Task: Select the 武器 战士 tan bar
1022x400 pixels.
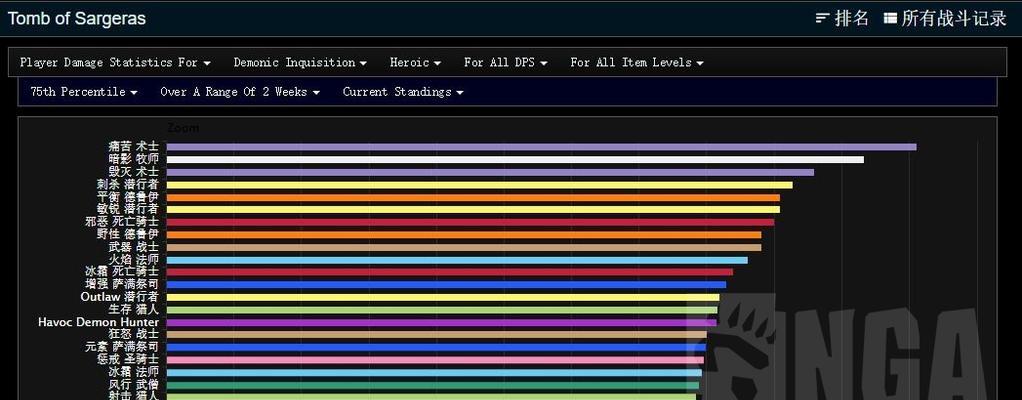Action: [464, 248]
